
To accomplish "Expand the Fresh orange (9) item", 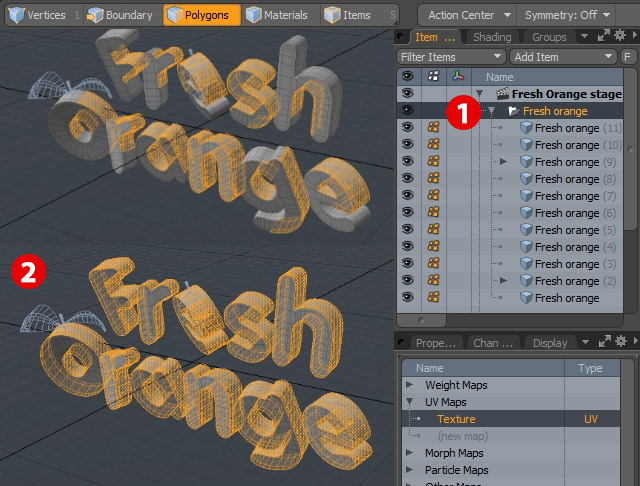I will pos(503,162).
